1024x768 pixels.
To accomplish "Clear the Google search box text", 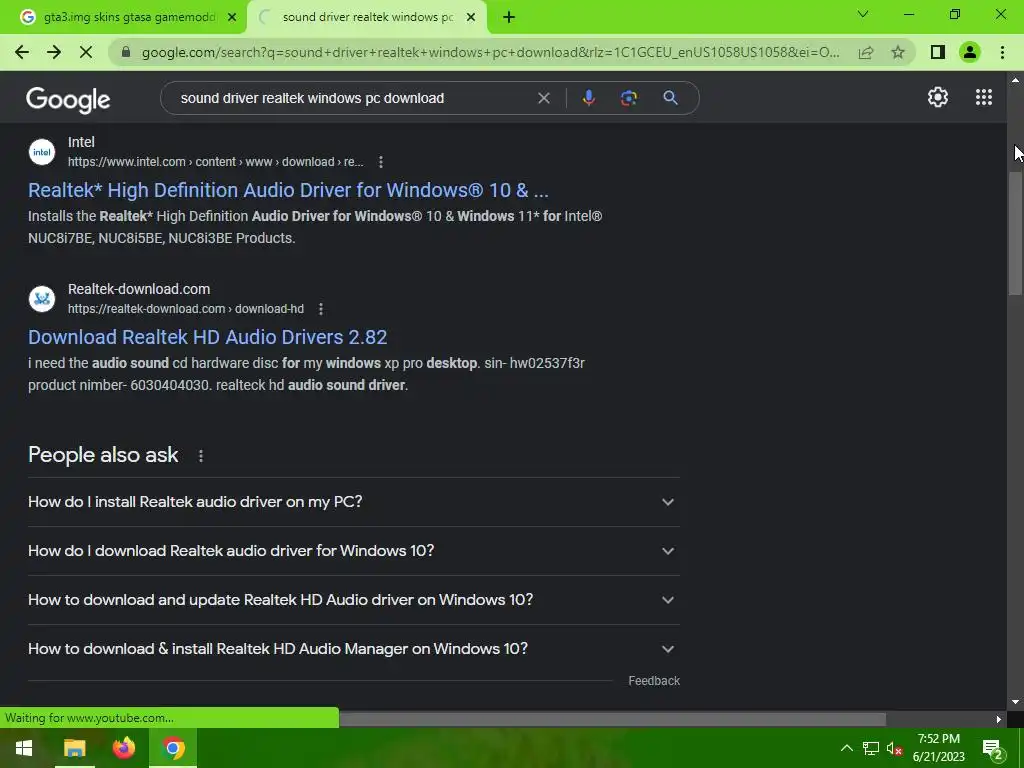I will coord(543,98).
